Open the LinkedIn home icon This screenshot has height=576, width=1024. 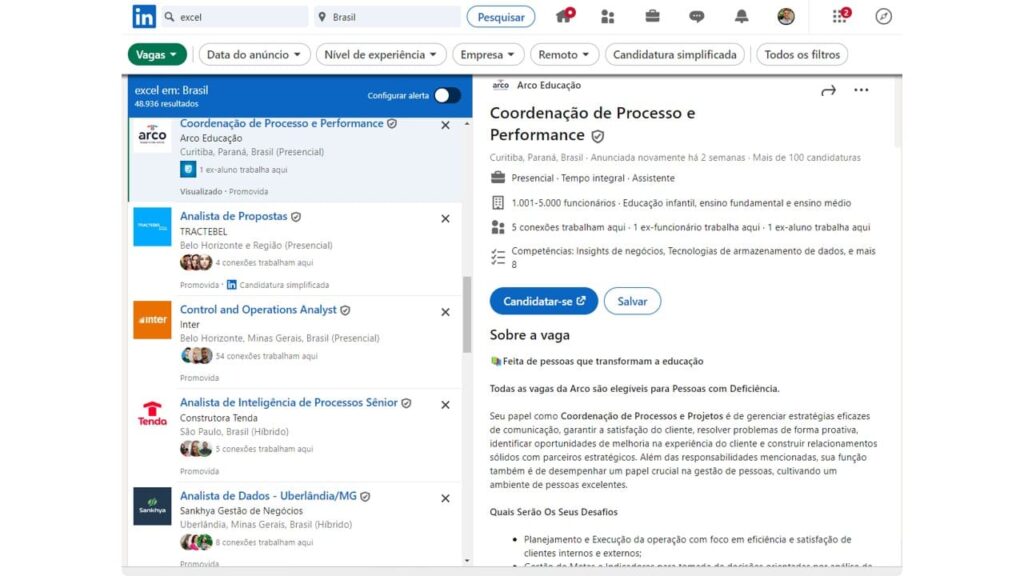[x=564, y=16]
